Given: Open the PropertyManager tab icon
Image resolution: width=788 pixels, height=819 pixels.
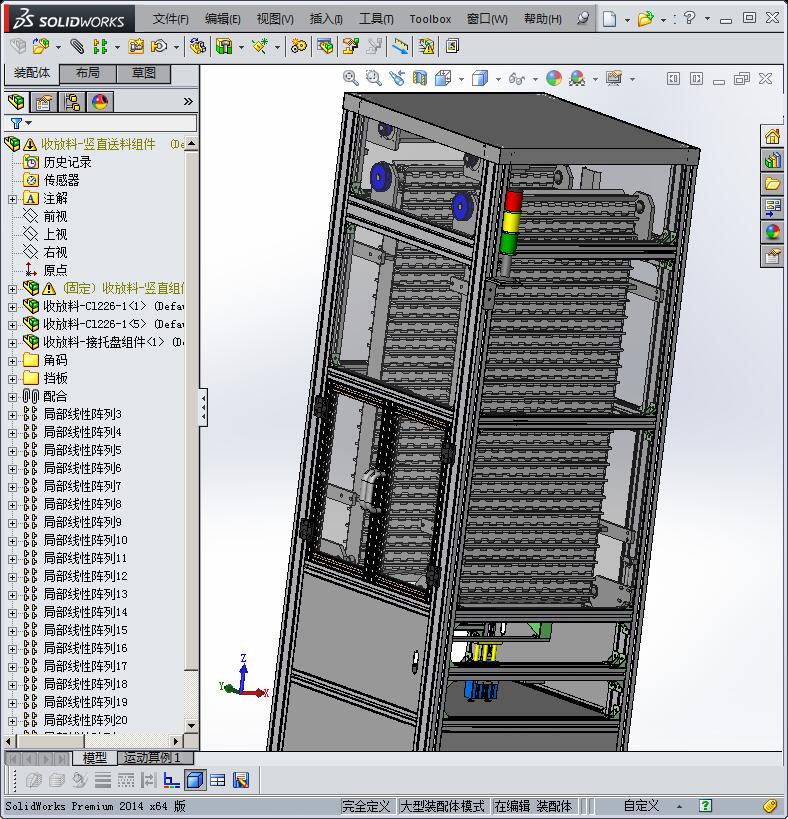Looking at the screenshot, I should pos(44,102).
